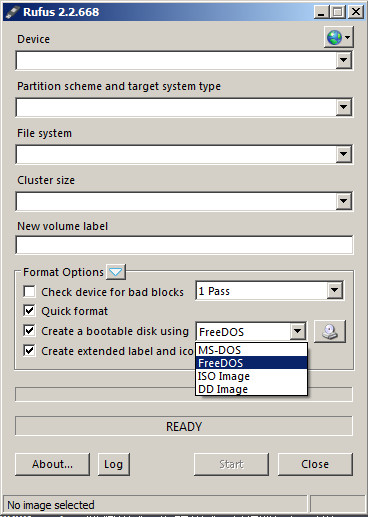The height and width of the screenshot is (517, 368).
Task: Close Rufus with the title bar X
Action: (x=356, y=12)
